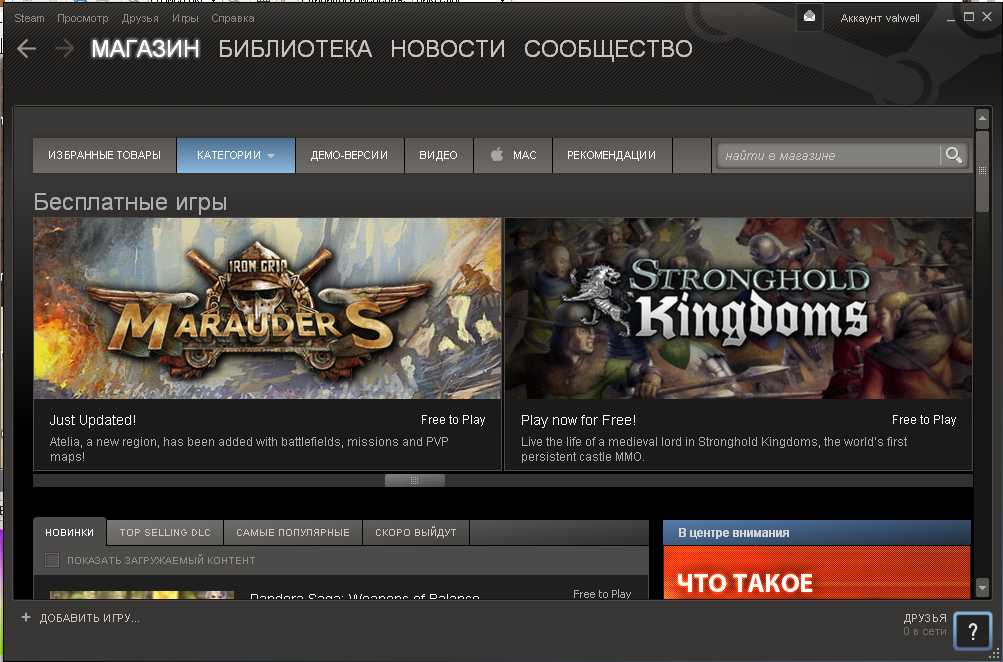The image size is (1003, 662).
Task: Switch to the МАГАЗИН section
Action: [x=145, y=49]
